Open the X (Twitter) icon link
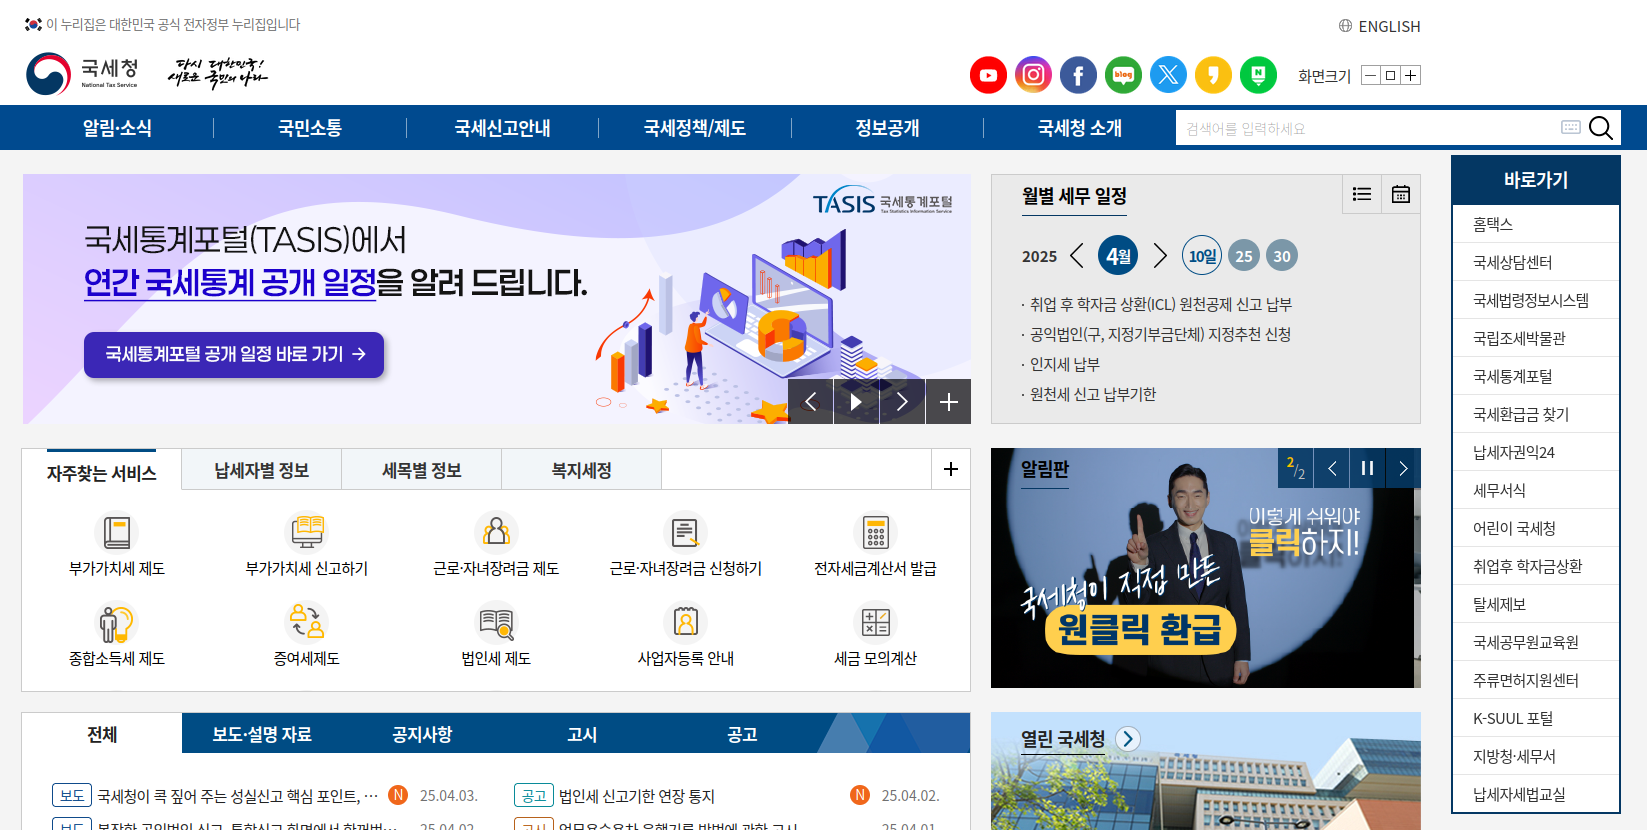 coord(1168,75)
